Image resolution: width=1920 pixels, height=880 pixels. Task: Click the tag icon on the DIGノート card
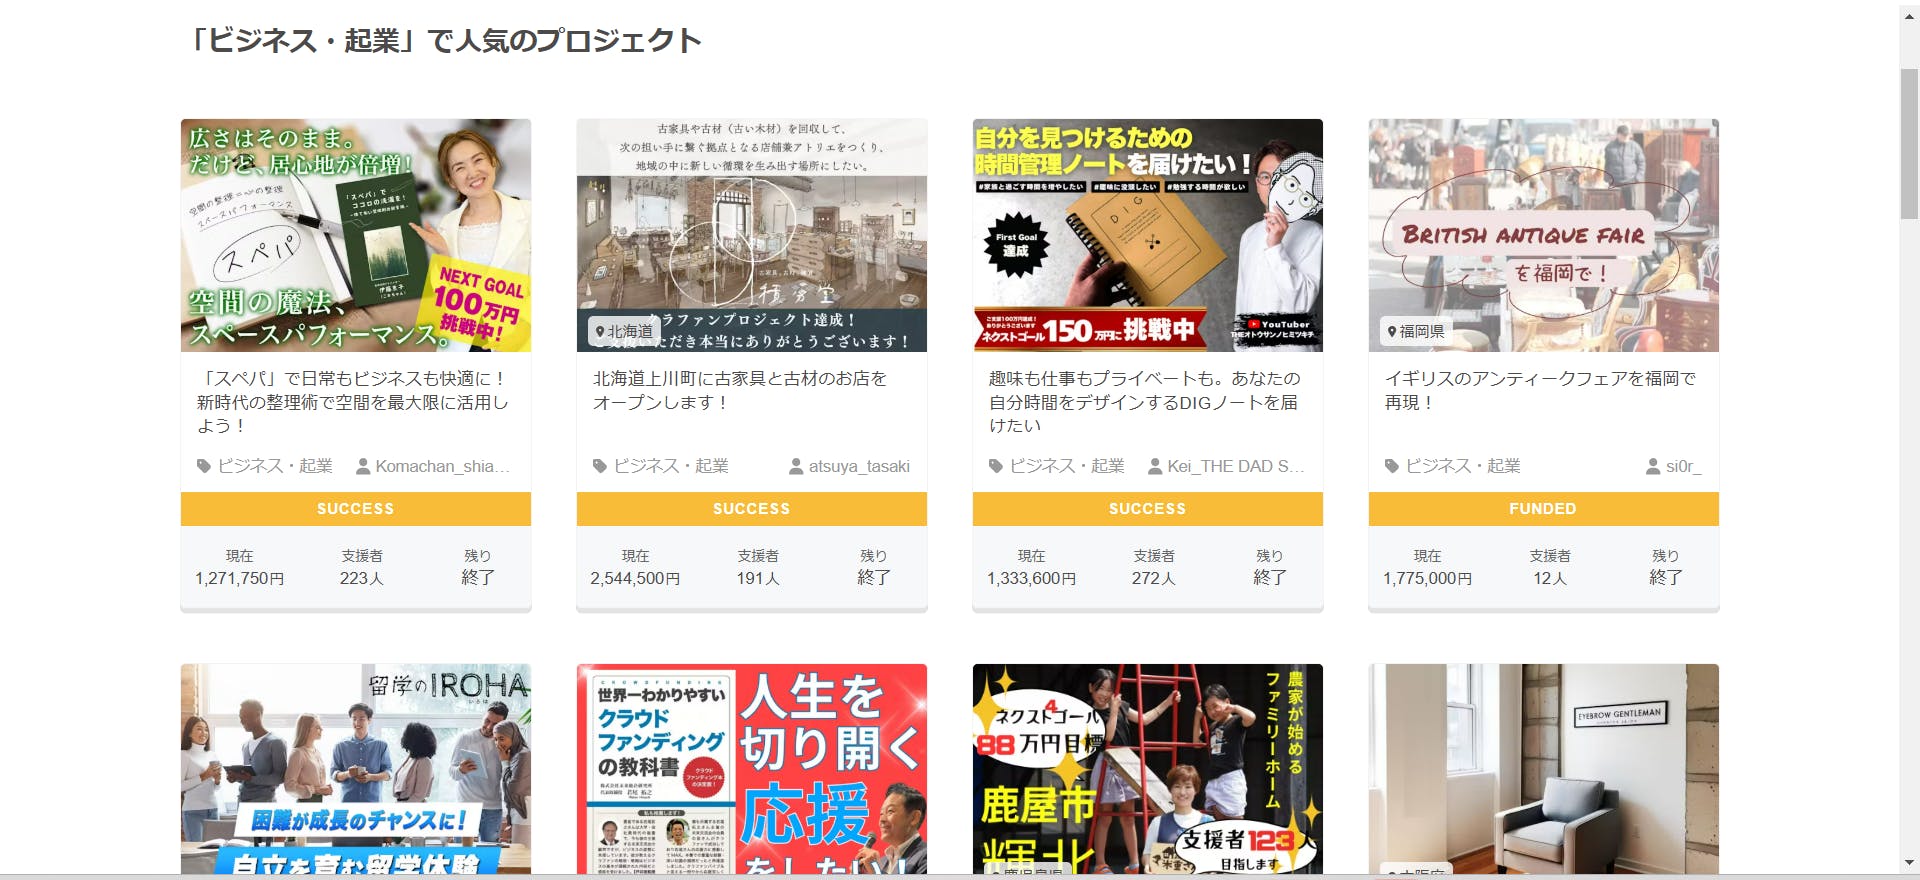click(996, 466)
